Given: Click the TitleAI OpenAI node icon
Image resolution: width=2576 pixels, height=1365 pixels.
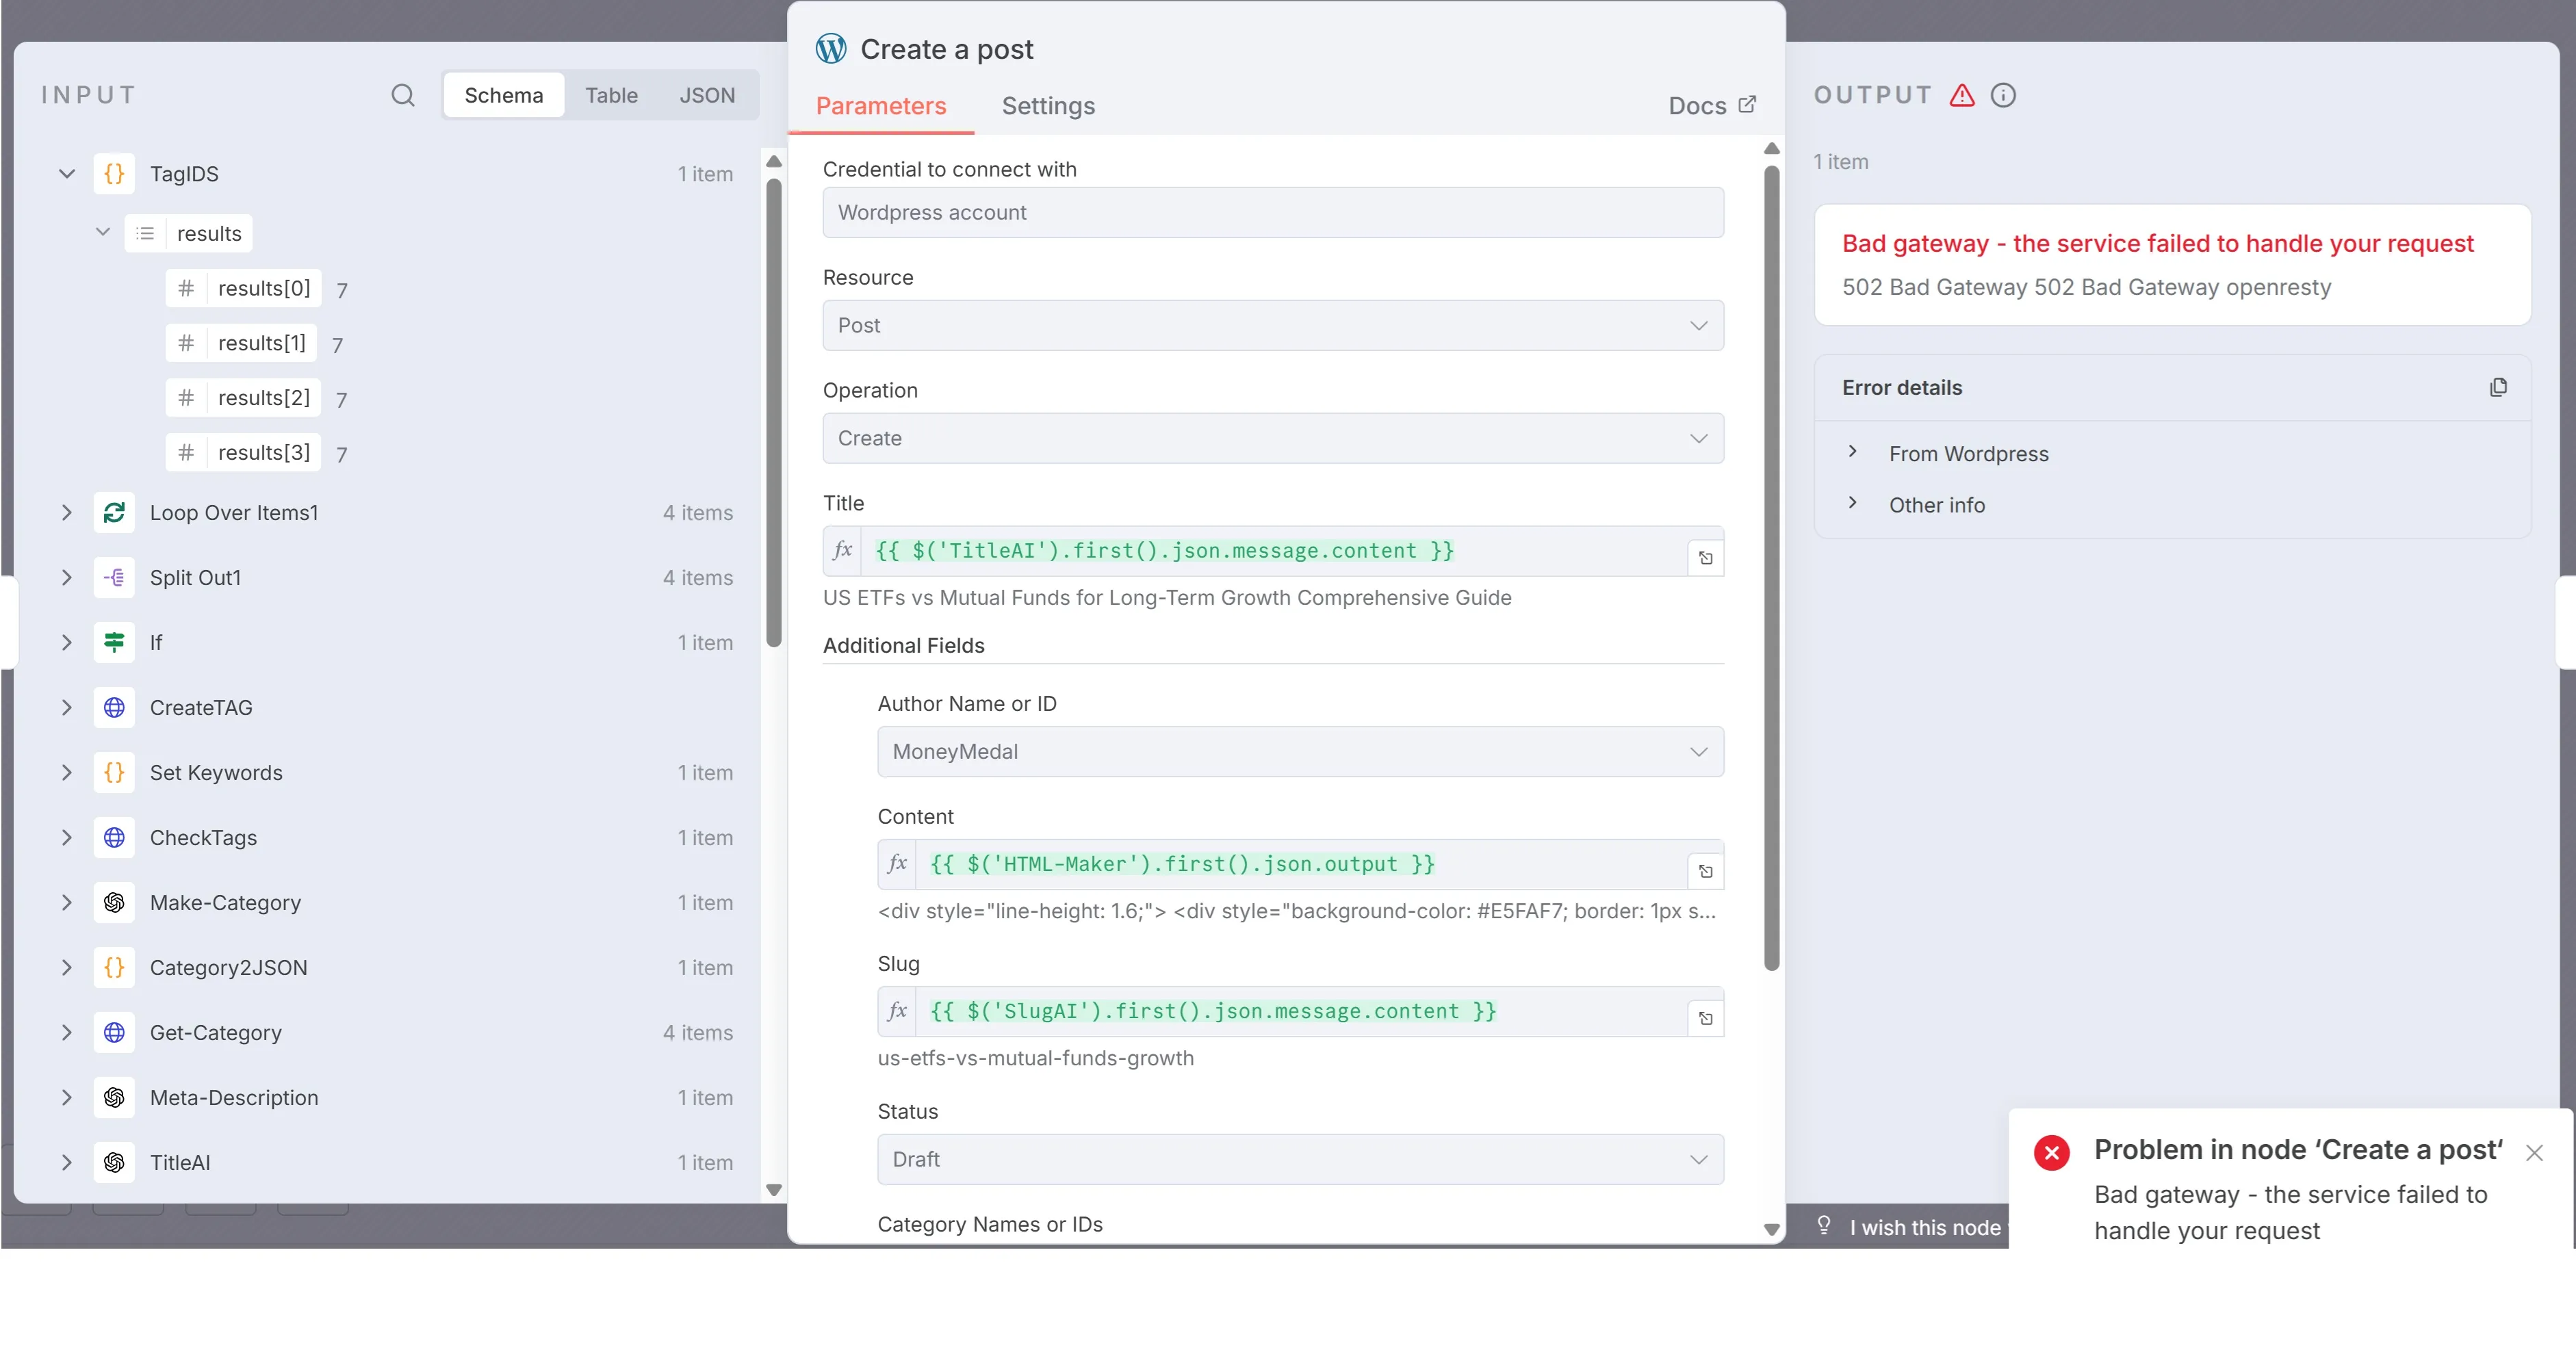Looking at the screenshot, I should [114, 1162].
